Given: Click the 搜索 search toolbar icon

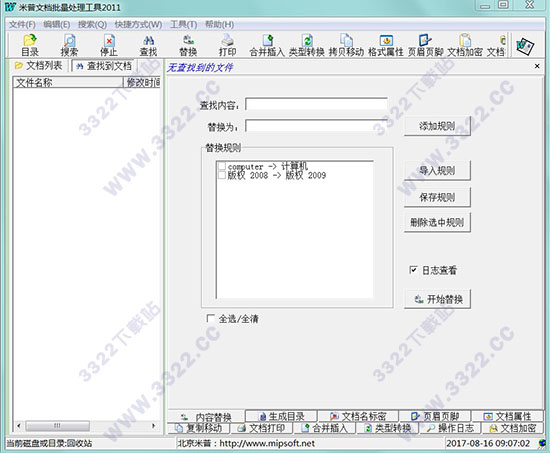Looking at the screenshot, I should pos(69,46).
